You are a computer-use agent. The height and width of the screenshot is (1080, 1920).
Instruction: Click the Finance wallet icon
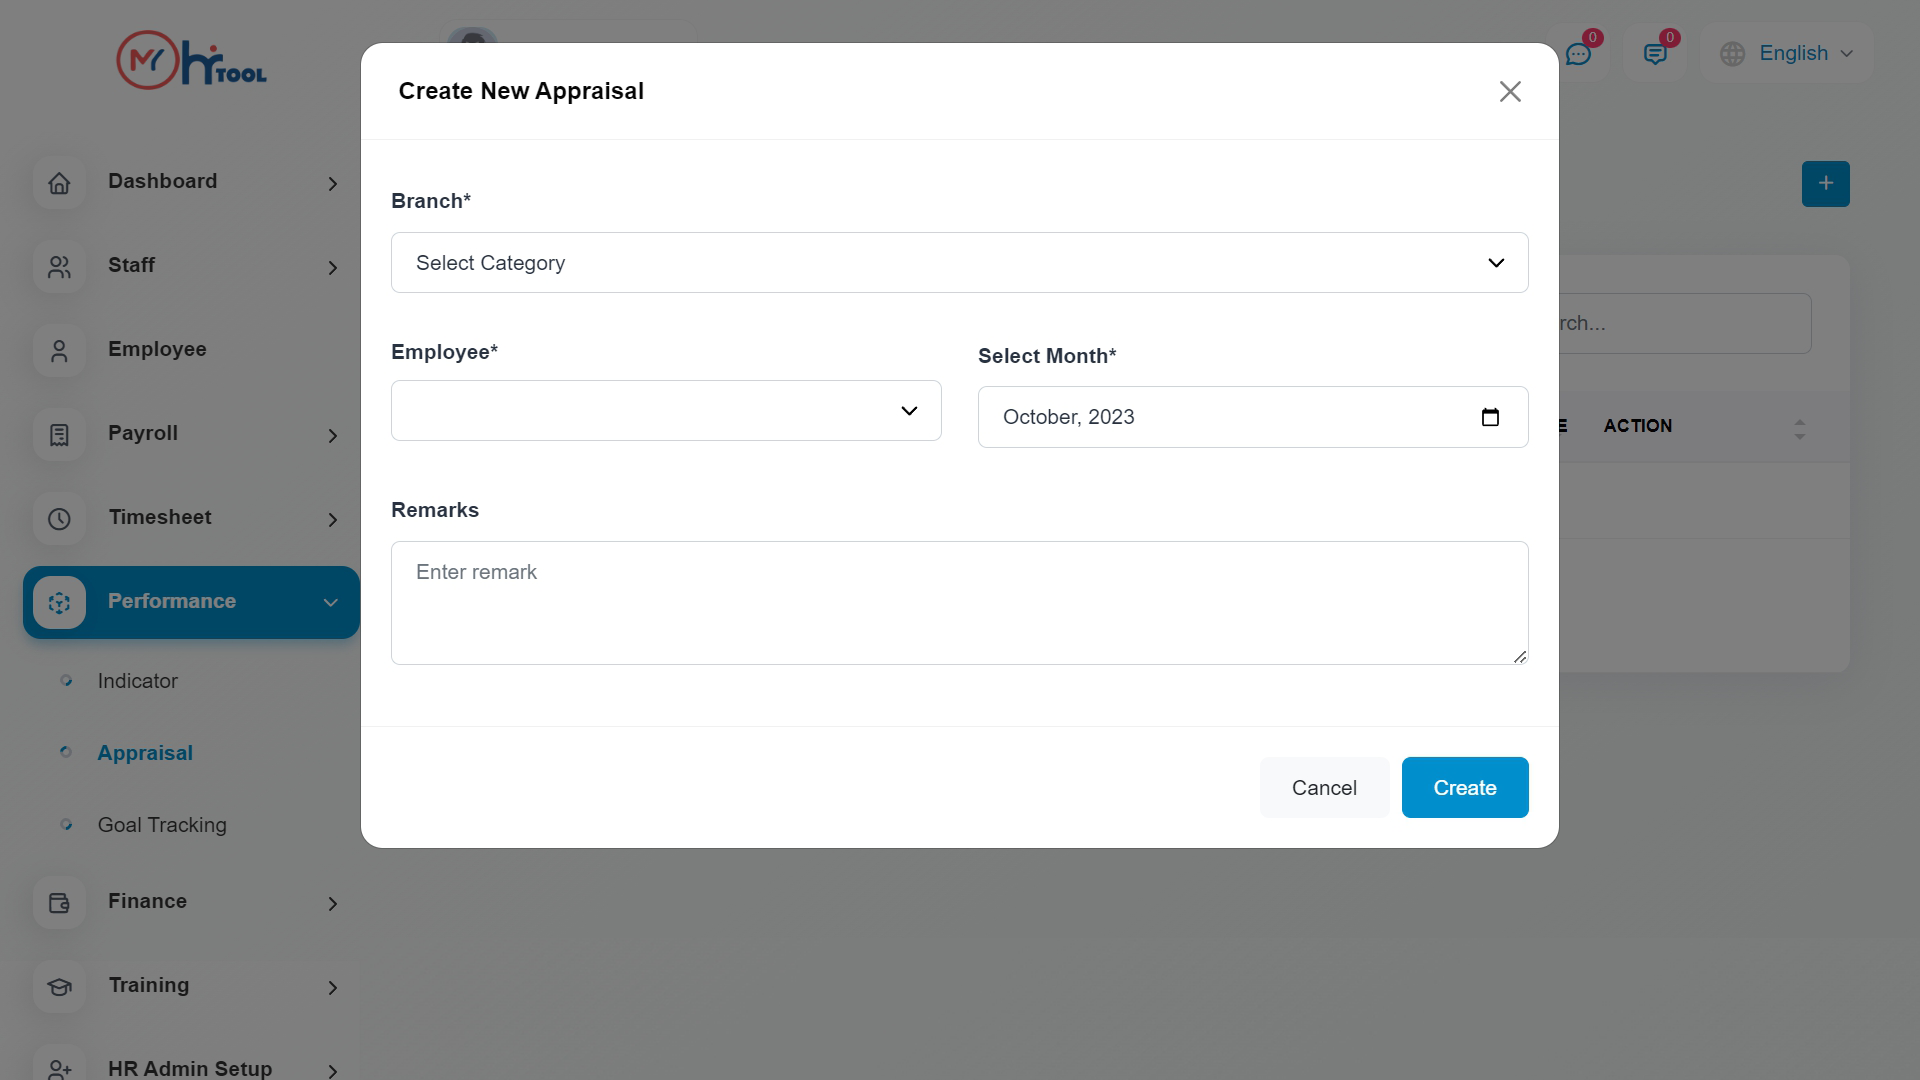59,903
